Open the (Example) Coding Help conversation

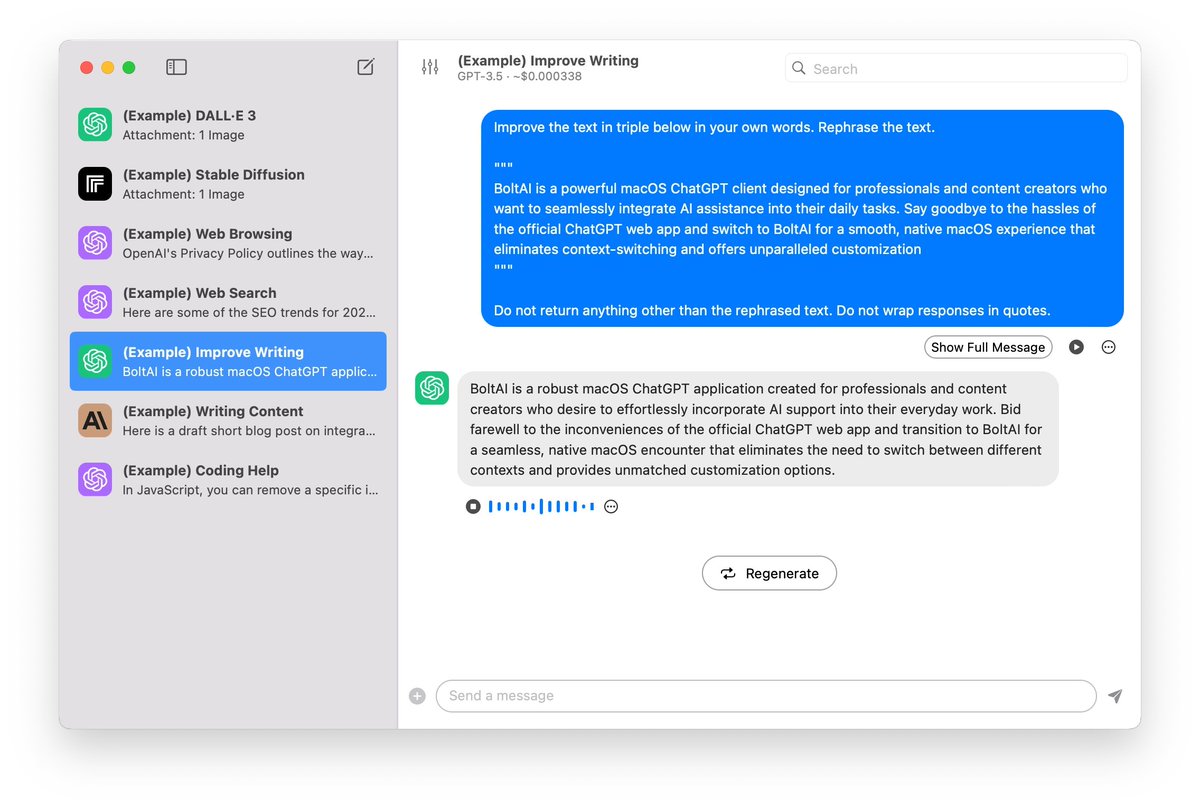(x=228, y=479)
